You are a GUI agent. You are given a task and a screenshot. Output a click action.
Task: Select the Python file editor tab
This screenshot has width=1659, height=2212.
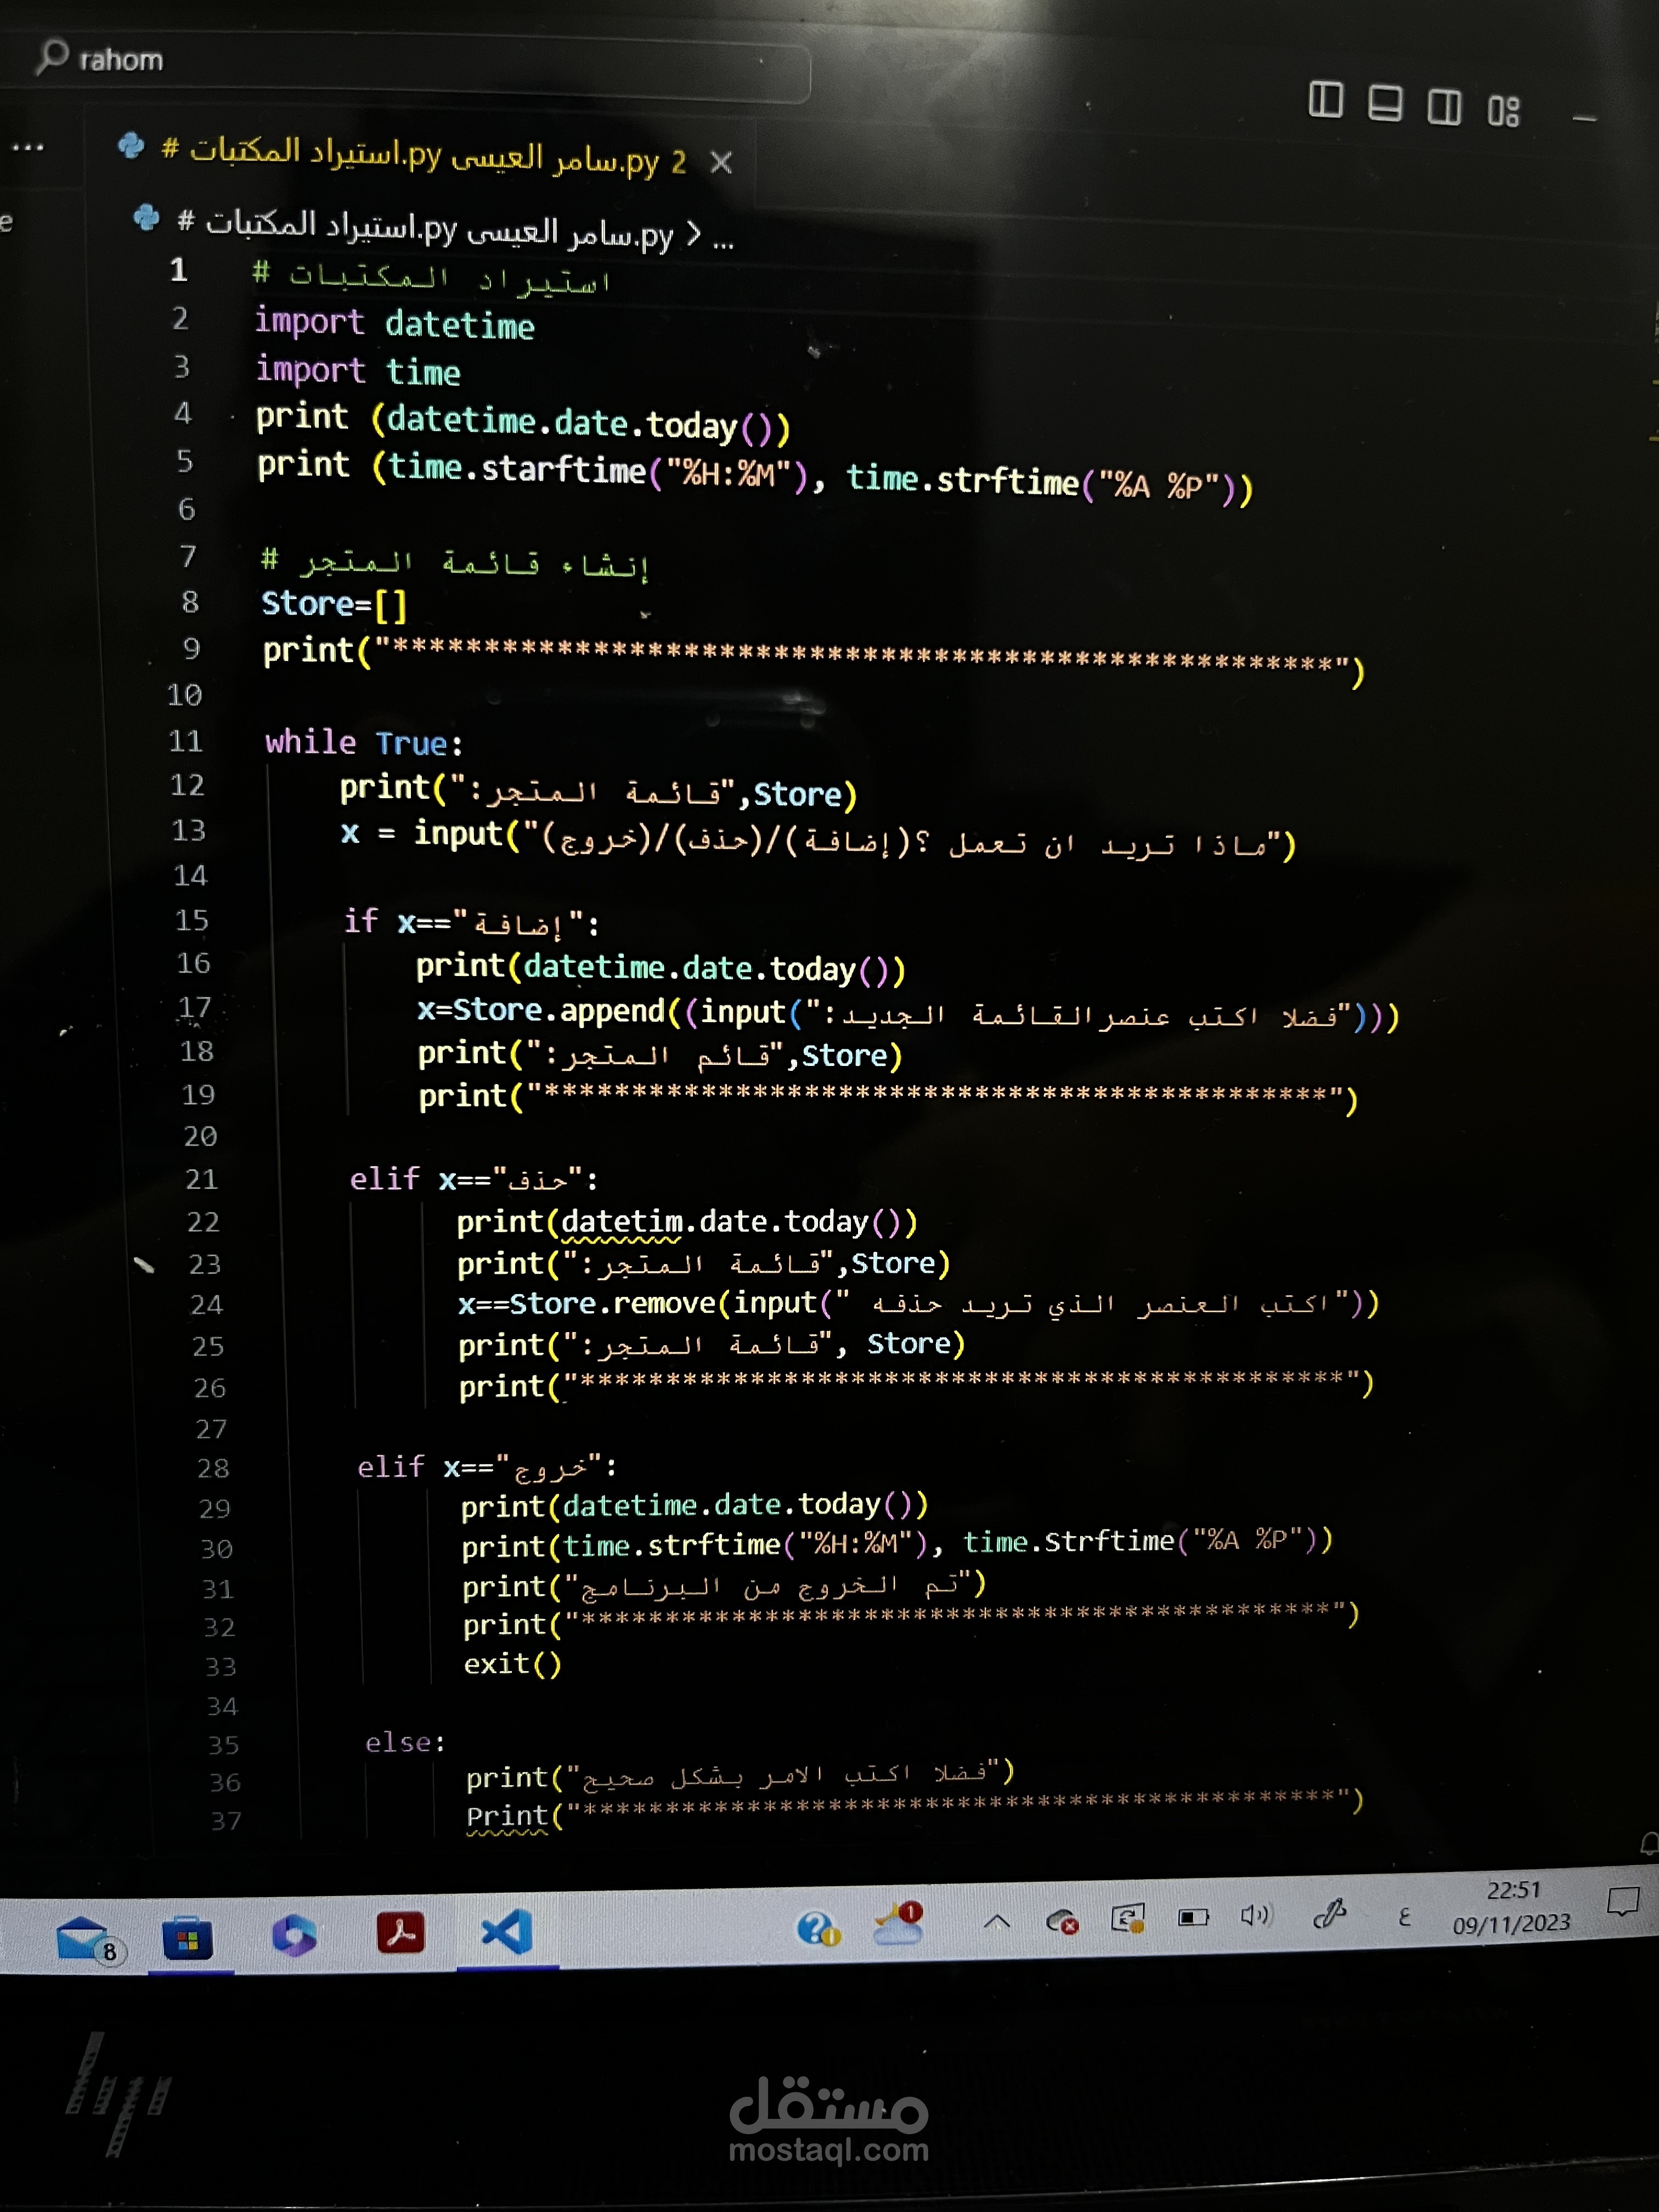[425, 156]
